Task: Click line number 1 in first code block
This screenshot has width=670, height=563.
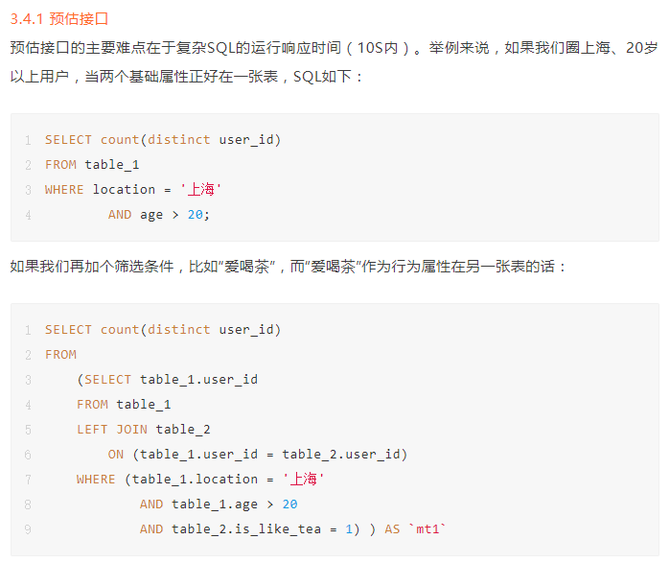Action: (28, 140)
